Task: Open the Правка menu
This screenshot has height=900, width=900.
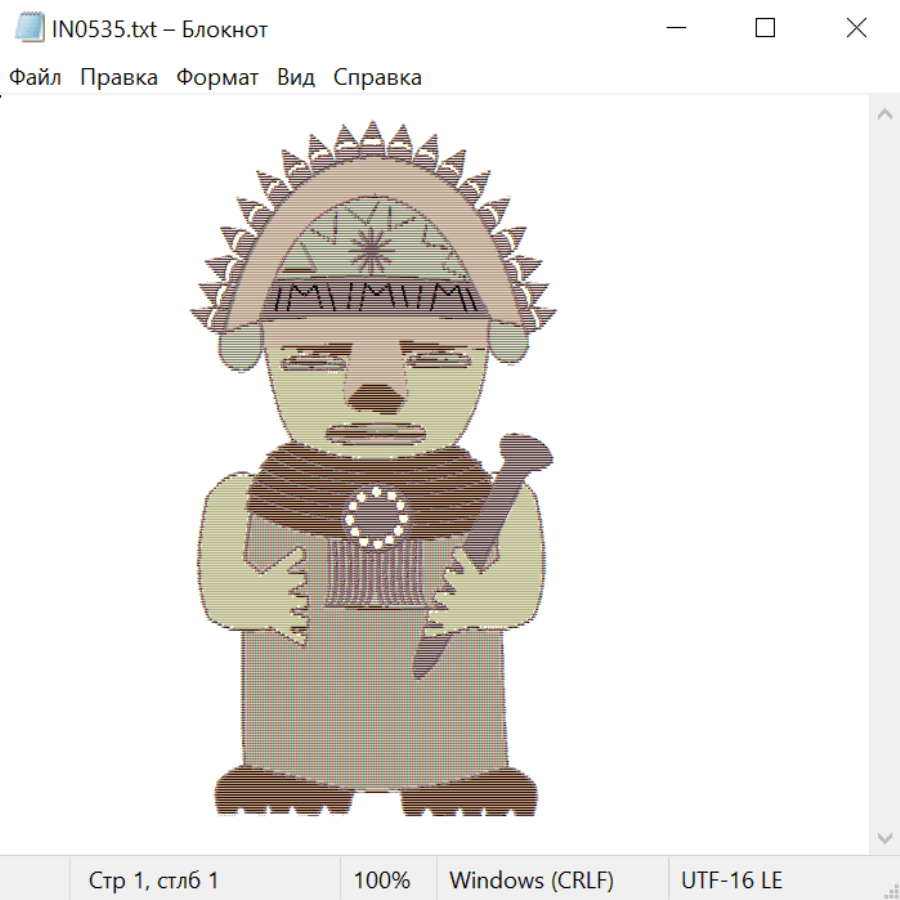Action: [118, 78]
